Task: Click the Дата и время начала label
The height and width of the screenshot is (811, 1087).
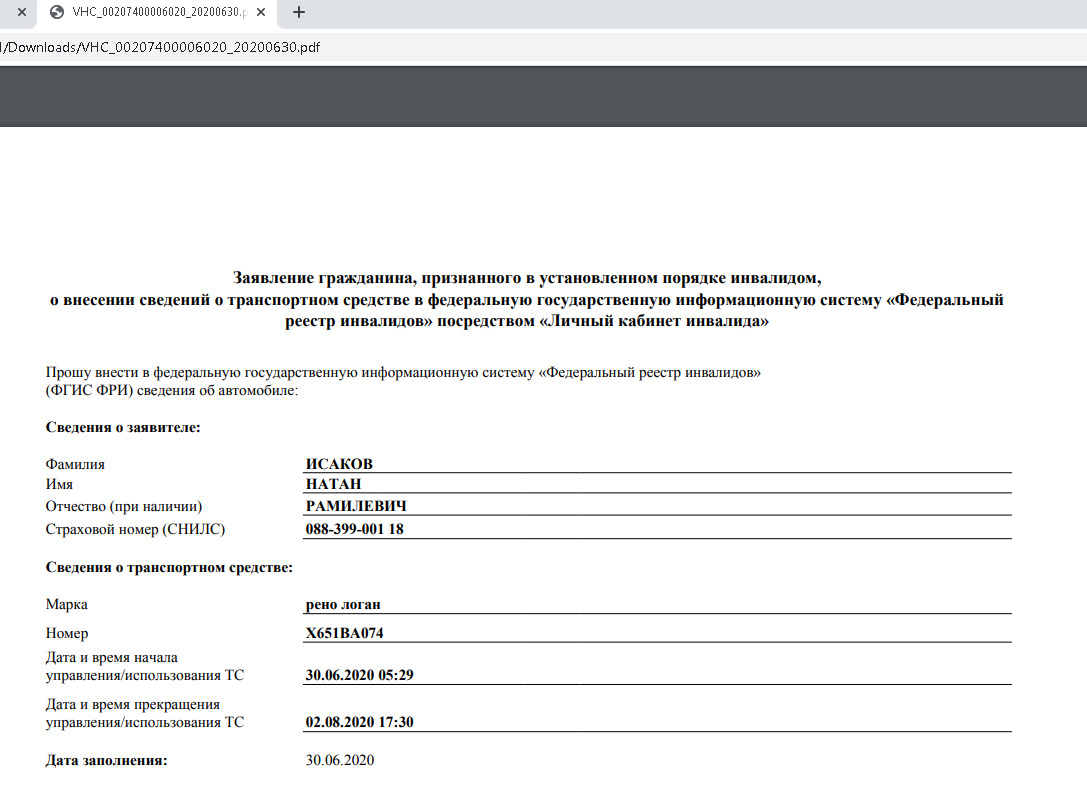Action: pyautogui.click(x=145, y=666)
